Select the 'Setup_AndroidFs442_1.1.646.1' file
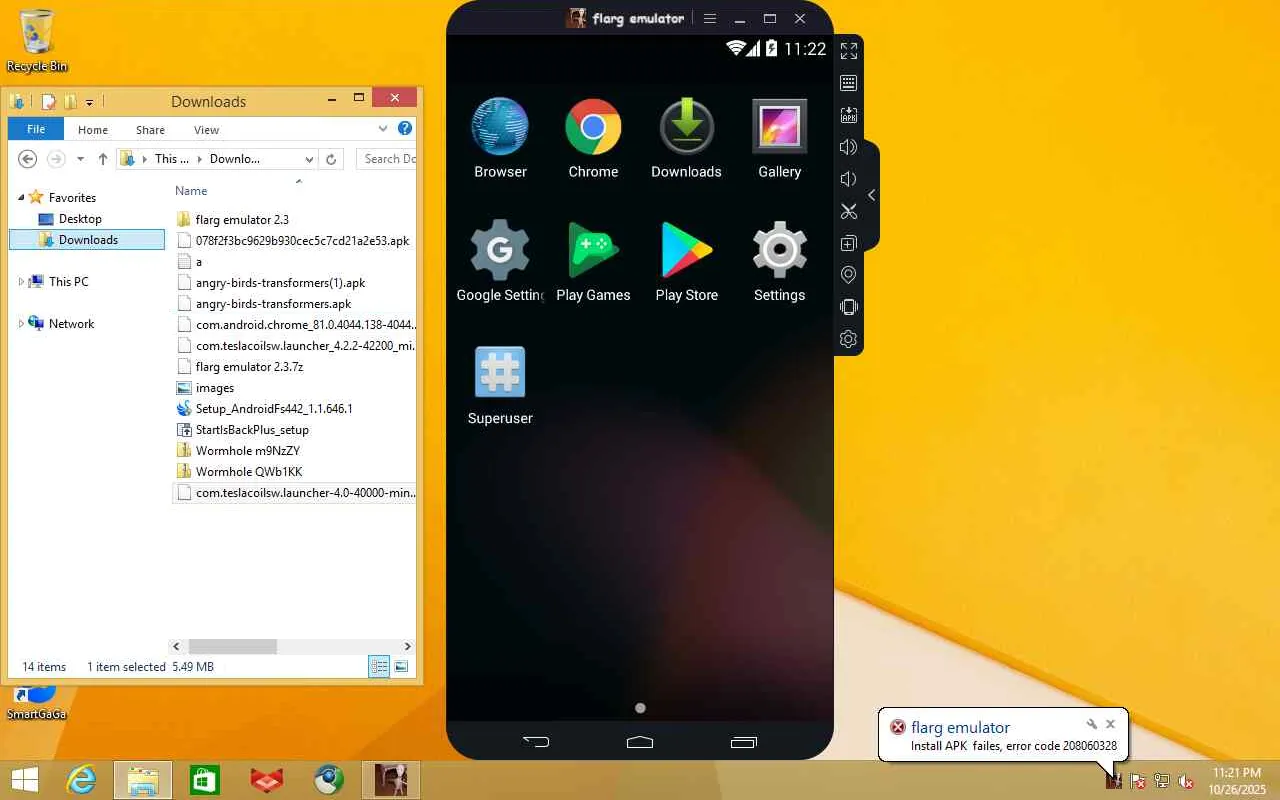 pos(274,409)
